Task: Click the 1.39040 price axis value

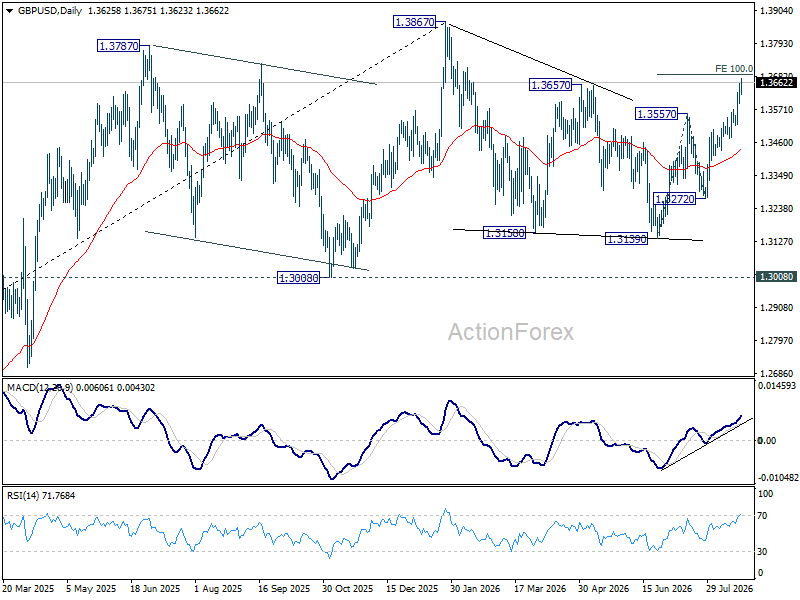Action: pos(777,10)
